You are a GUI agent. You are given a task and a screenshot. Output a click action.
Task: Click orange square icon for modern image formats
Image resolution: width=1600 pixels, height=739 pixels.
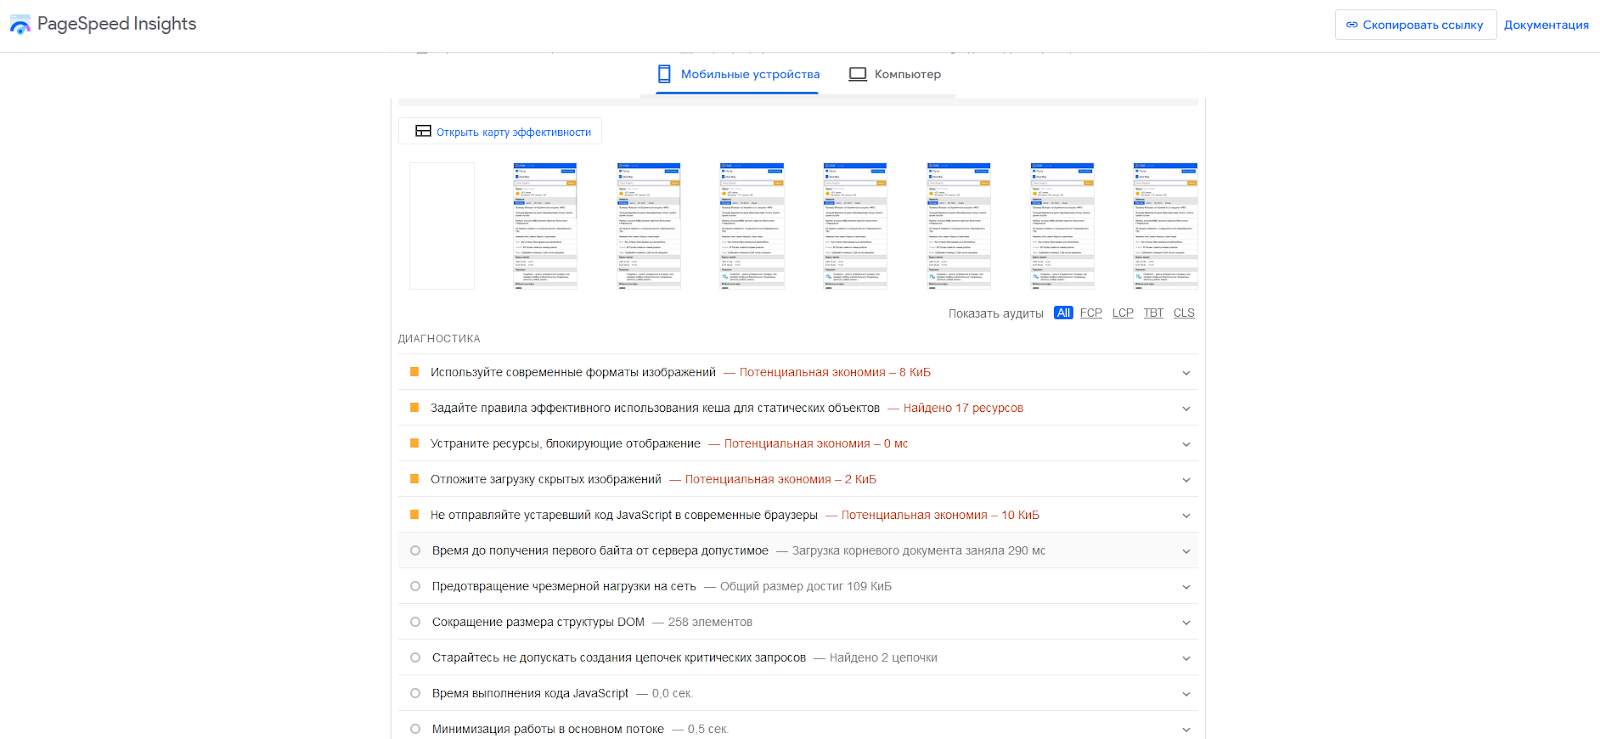tap(414, 372)
